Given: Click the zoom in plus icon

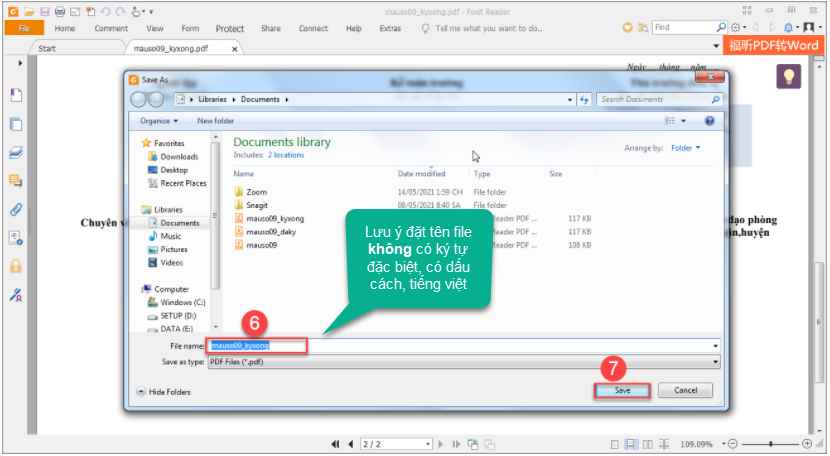Looking at the screenshot, I should click(x=807, y=444).
